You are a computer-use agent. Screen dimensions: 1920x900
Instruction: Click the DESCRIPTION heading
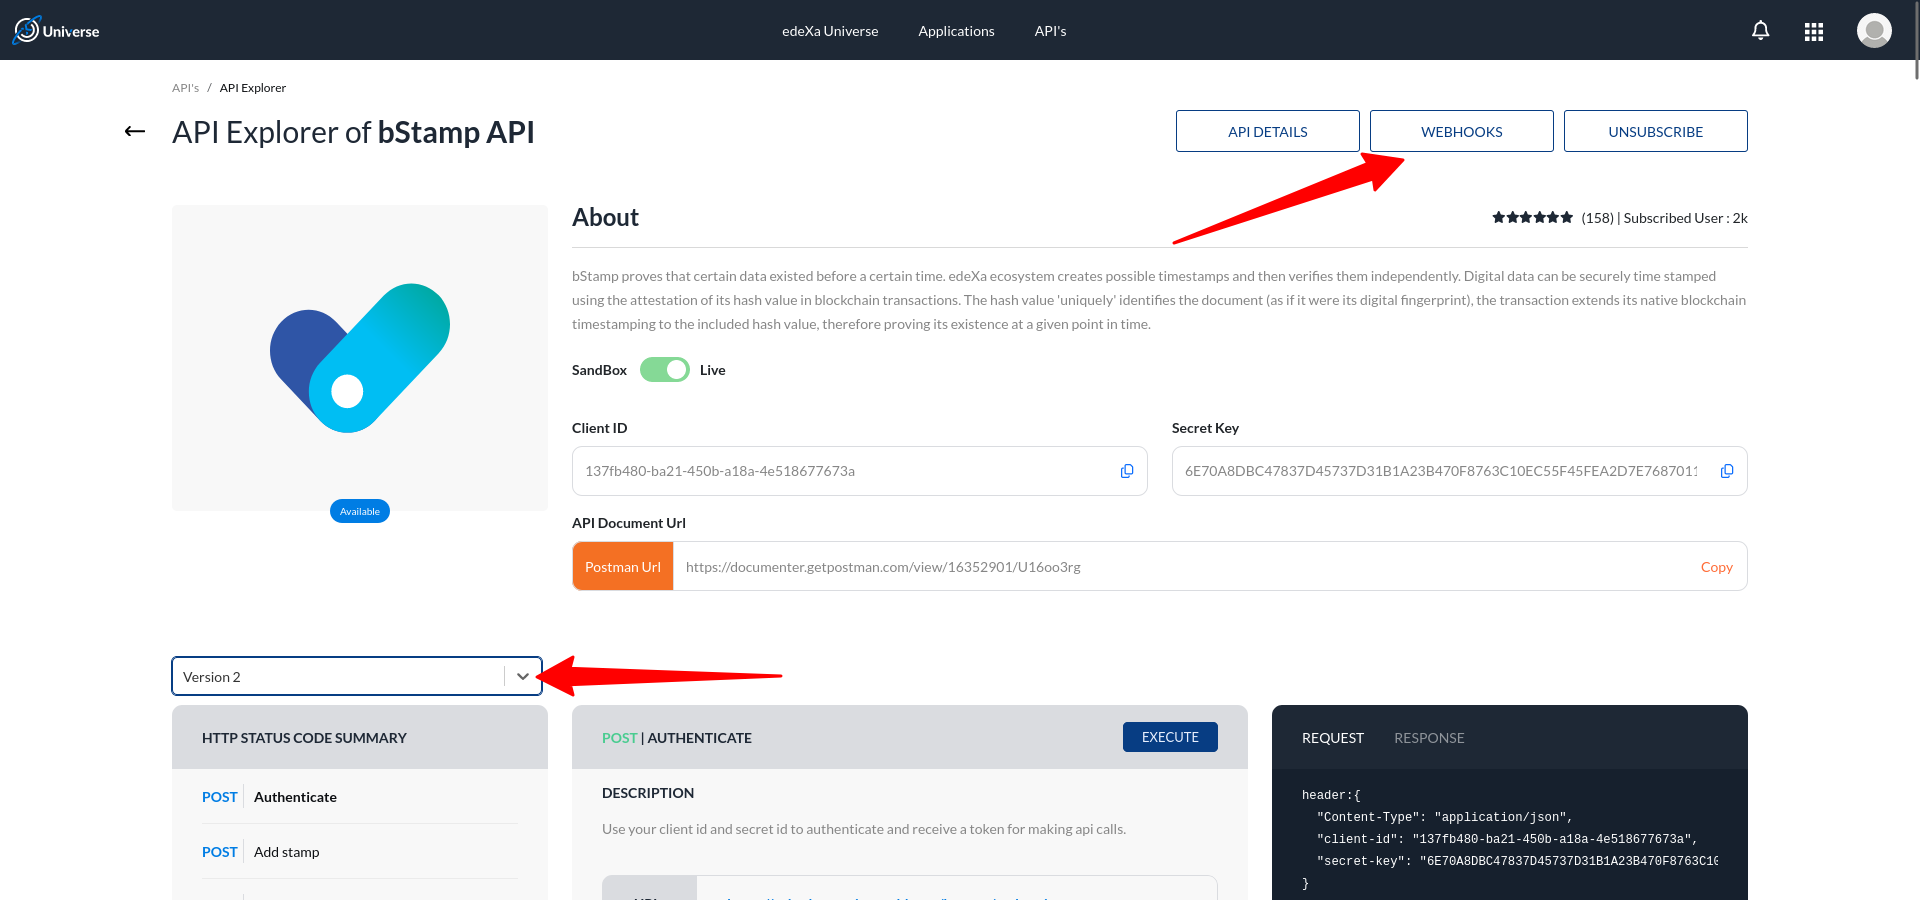648,793
